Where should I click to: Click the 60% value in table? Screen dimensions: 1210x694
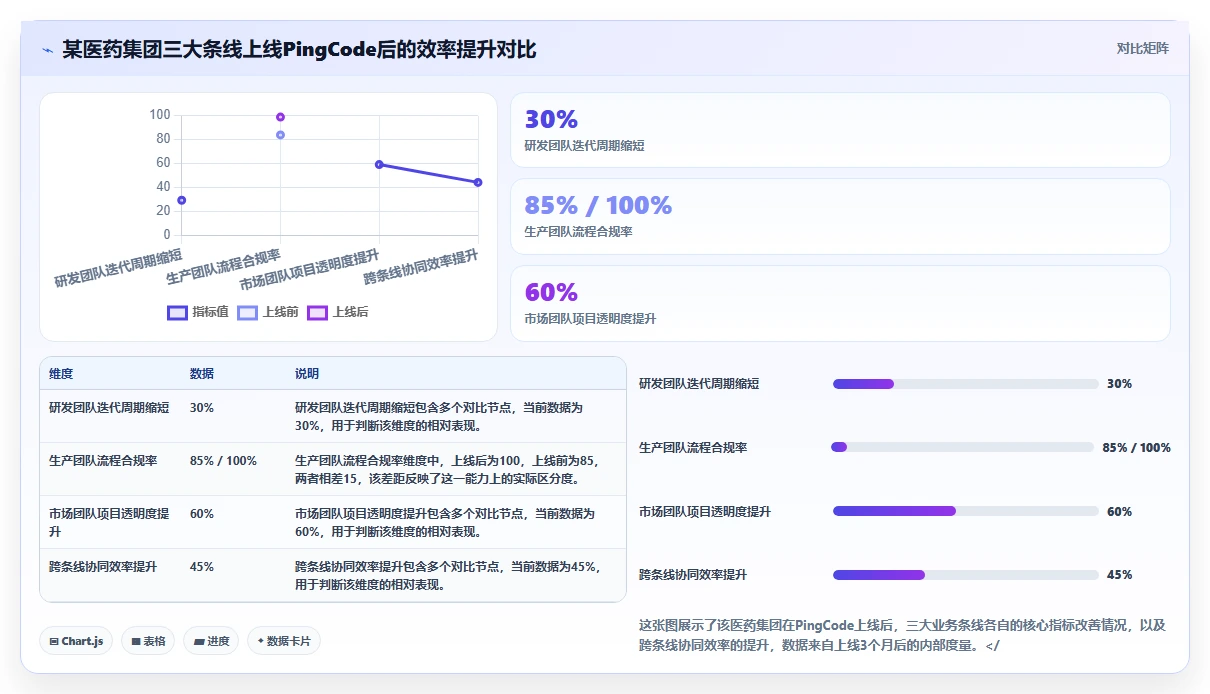[202, 514]
